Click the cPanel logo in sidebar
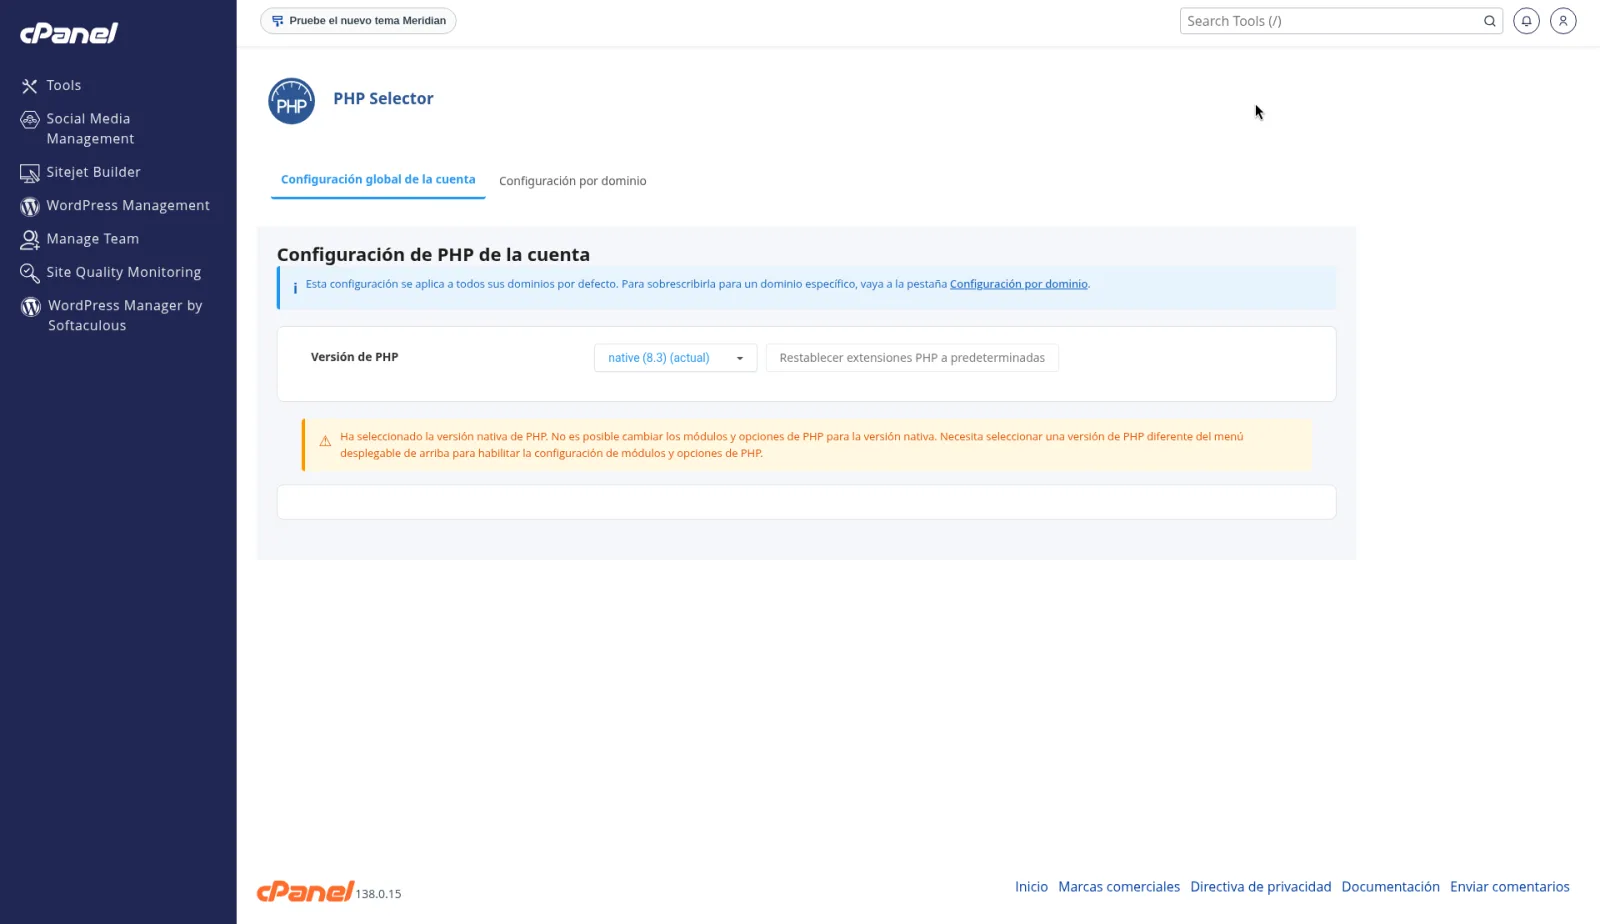Viewport: 1600px width, 924px height. [x=69, y=33]
